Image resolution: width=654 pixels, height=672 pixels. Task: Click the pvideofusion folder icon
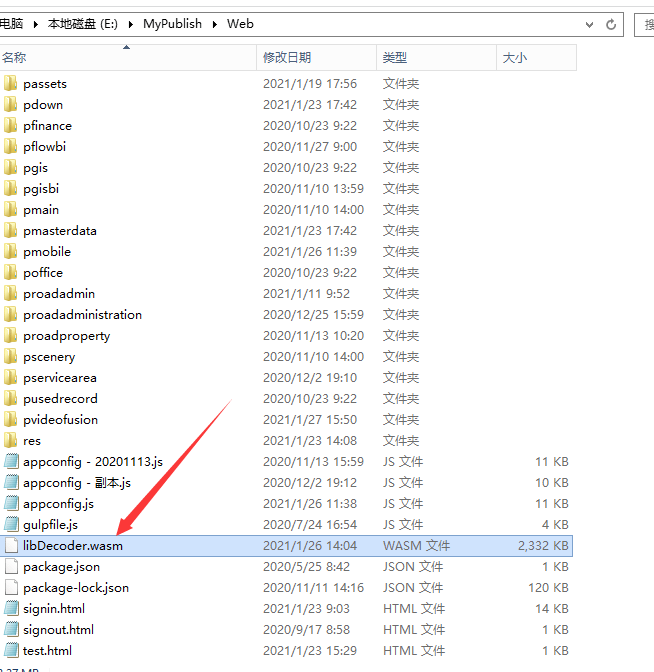pos(10,420)
